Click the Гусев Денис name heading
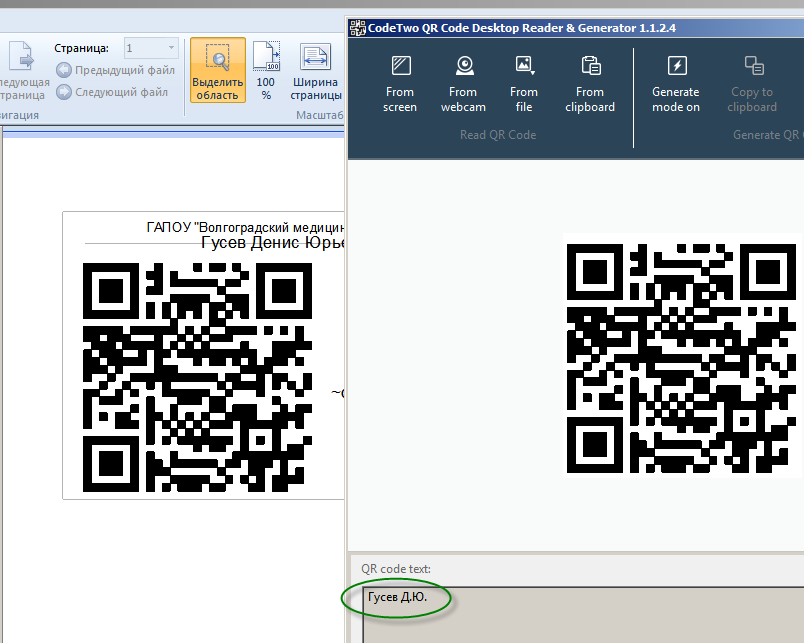The width and height of the screenshot is (804, 643). pos(272,243)
